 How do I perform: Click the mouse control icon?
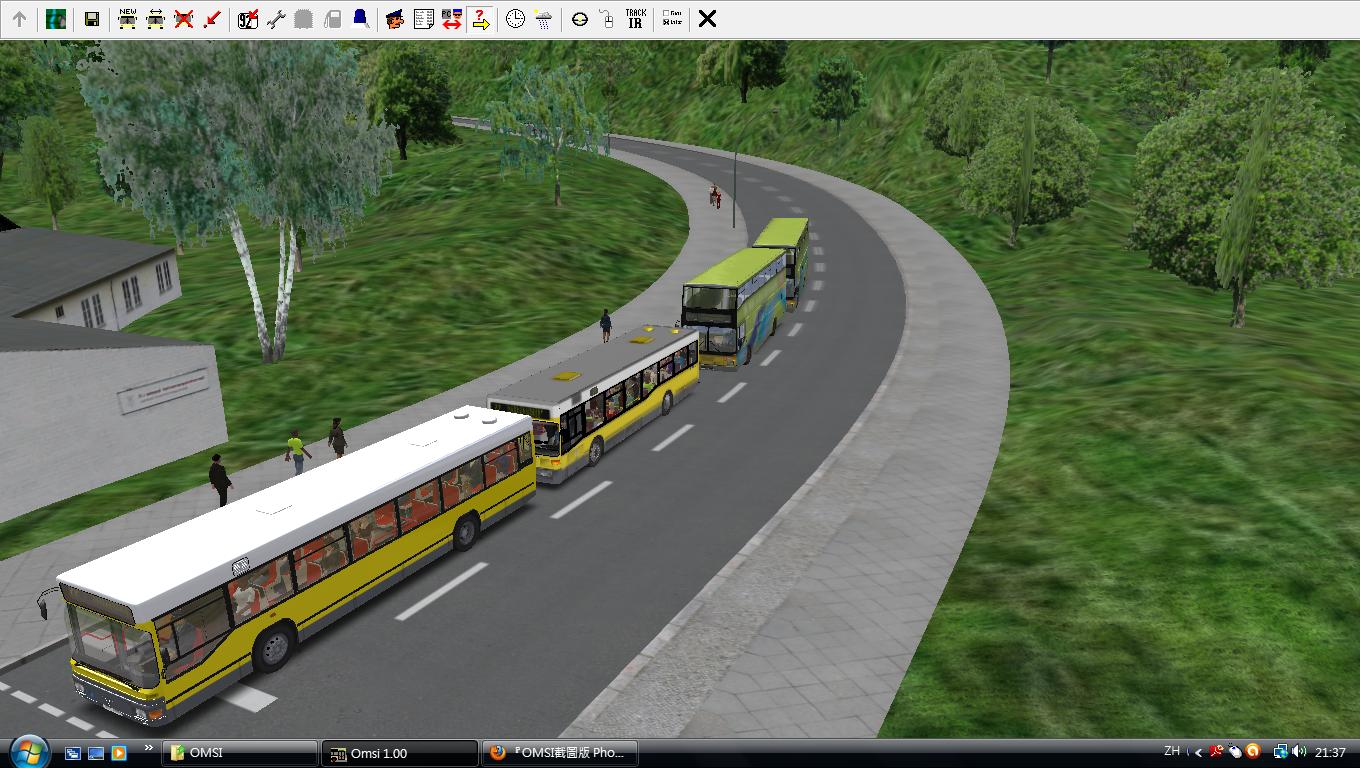(607, 19)
